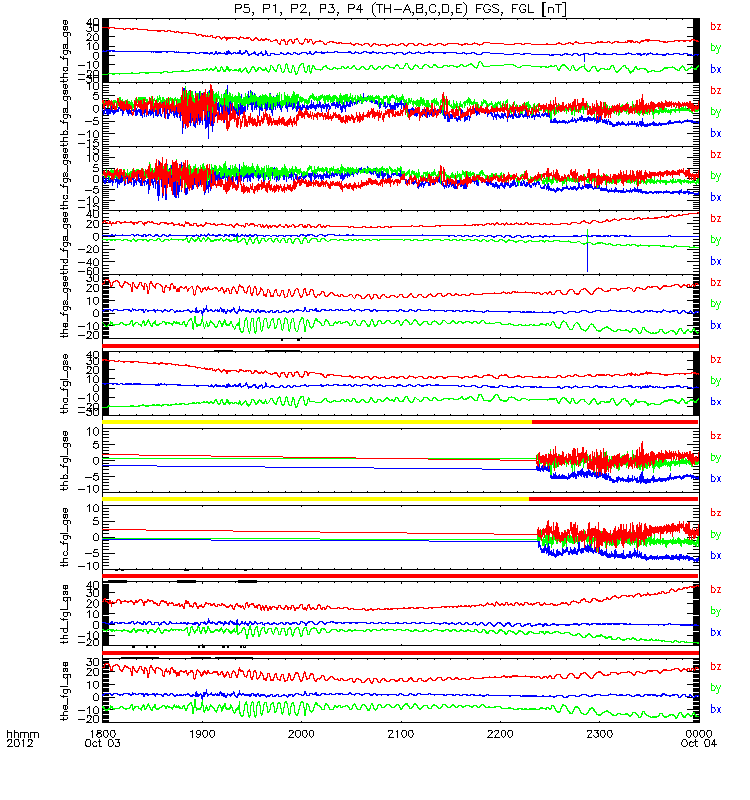Click the red bar above the thd_fgl_gse panel

[401, 576]
